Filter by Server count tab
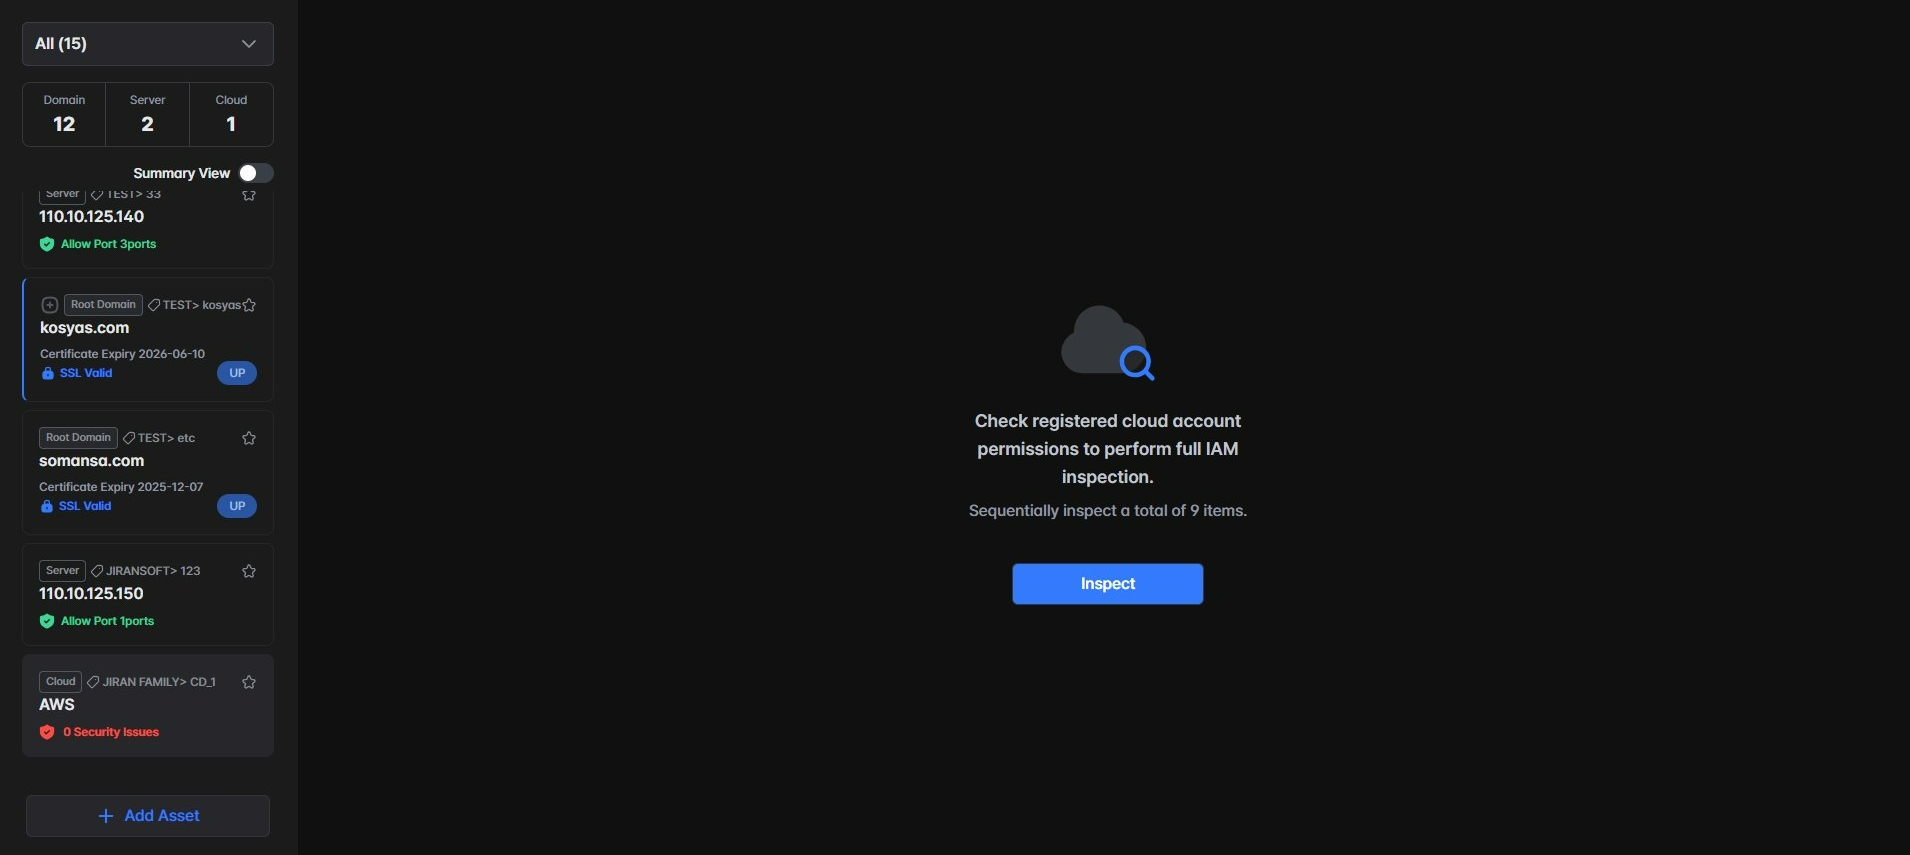1910x855 pixels. pos(147,114)
